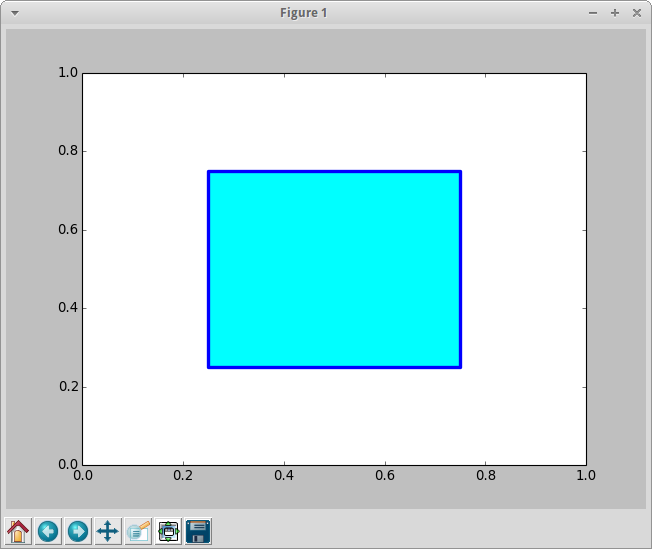Activate the Pan axes tool
This screenshot has width=652, height=549.
pyautogui.click(x=108, y=531)
